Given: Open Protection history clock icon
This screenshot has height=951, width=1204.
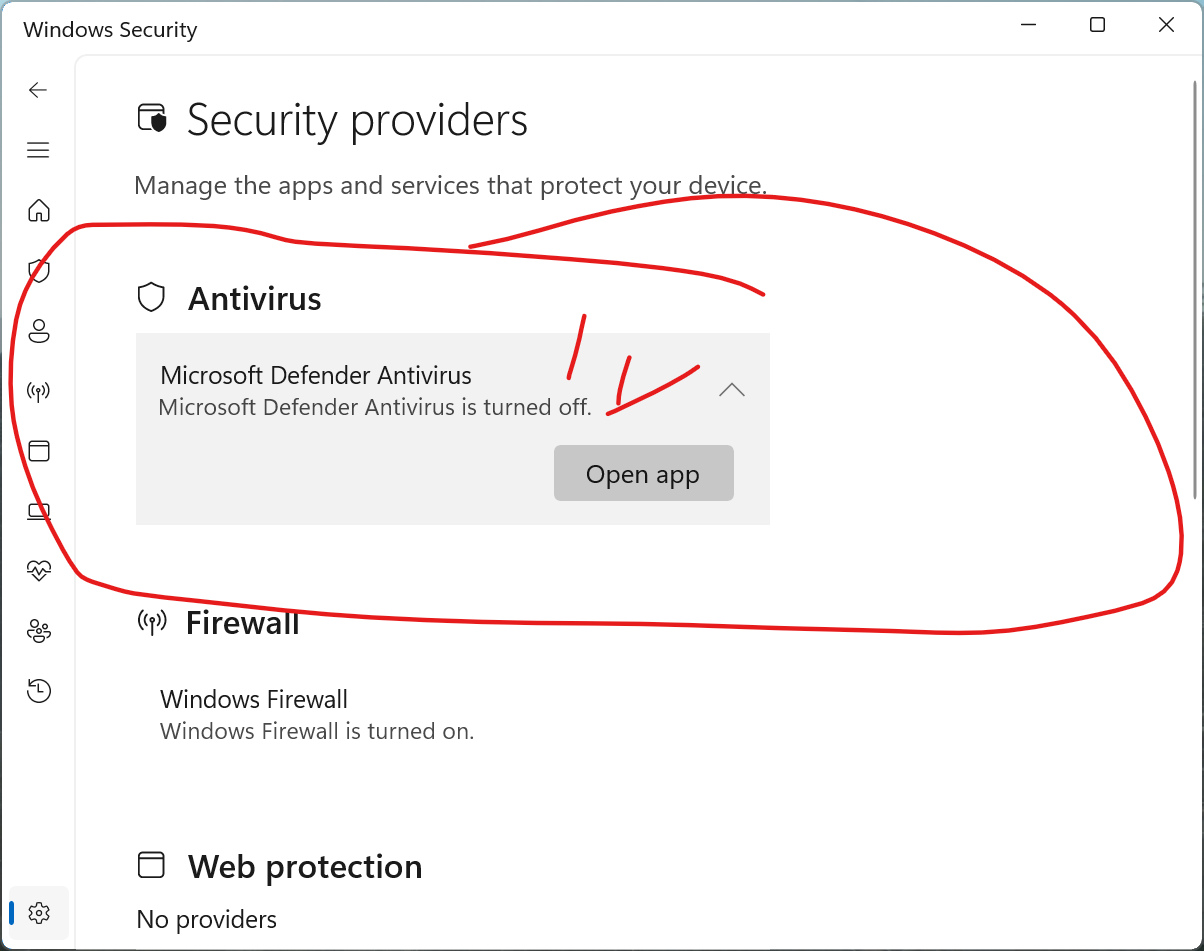Looking at the screenshot, I should [x=38, y=690].
